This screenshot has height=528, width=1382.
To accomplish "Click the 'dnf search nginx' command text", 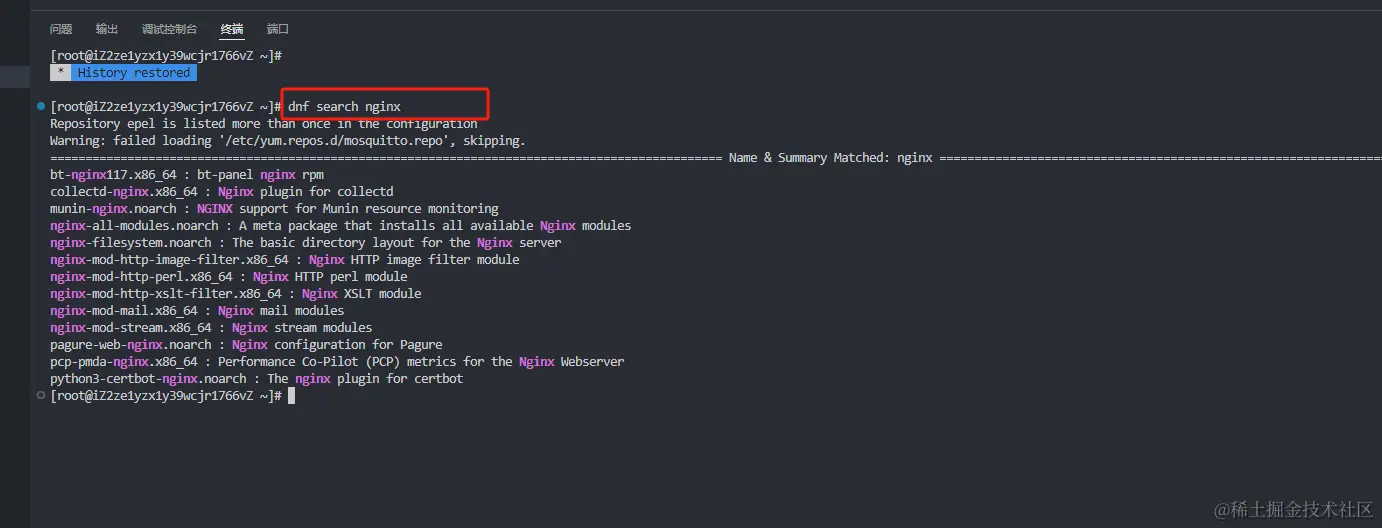I will pos(344,107).
